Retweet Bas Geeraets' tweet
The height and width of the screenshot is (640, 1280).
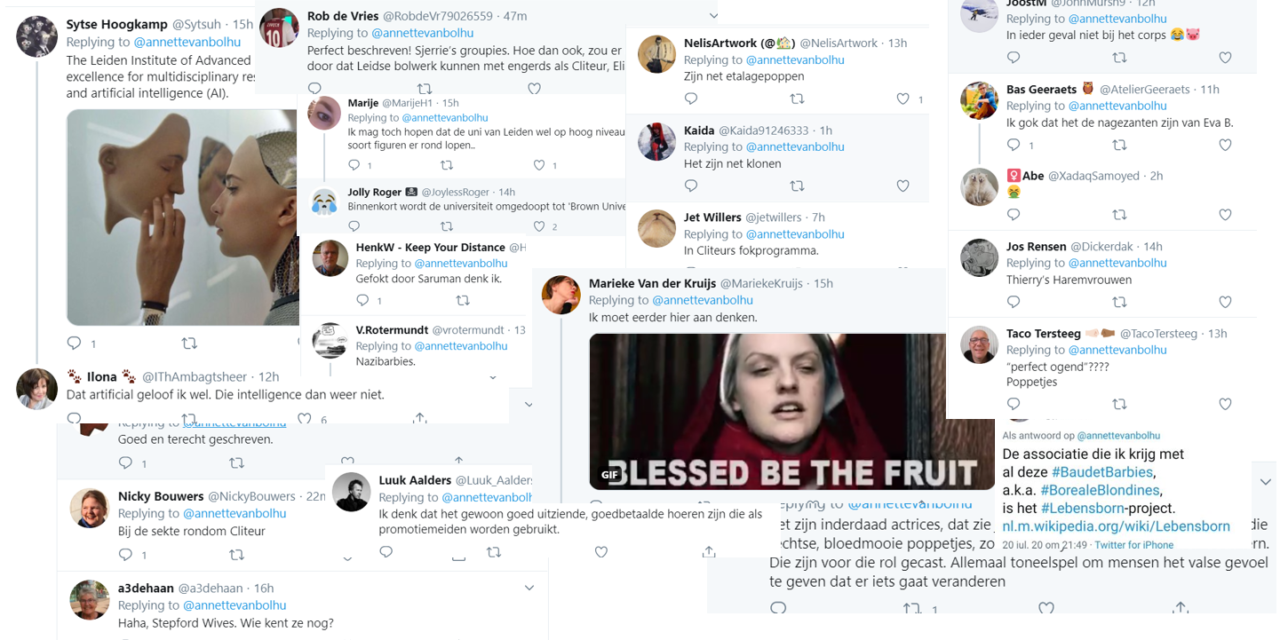pos(1119,145)
